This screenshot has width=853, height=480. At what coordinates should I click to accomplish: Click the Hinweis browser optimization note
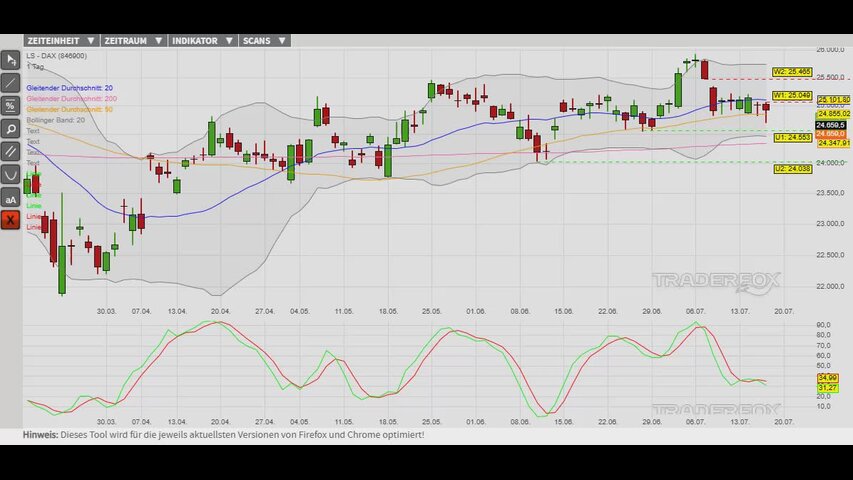pyautogui.click(x=223, y=435)
